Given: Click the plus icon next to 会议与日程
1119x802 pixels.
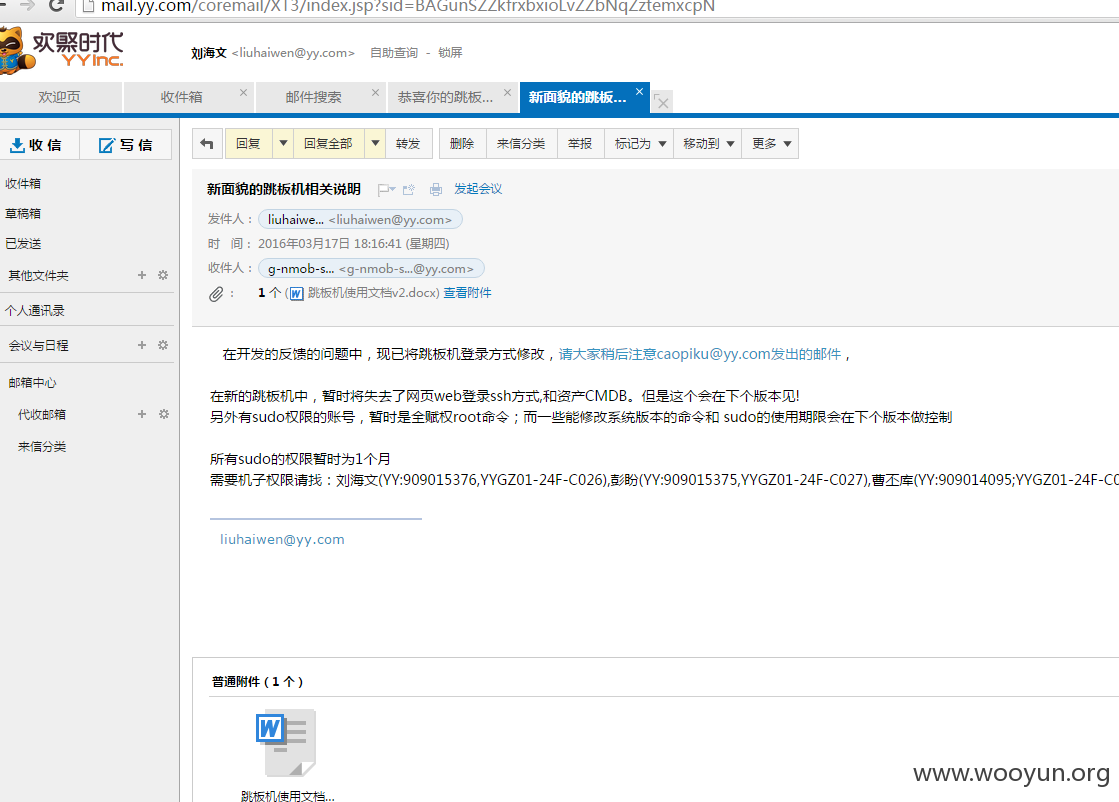Looking at the screenshot, I should (141, 345).
